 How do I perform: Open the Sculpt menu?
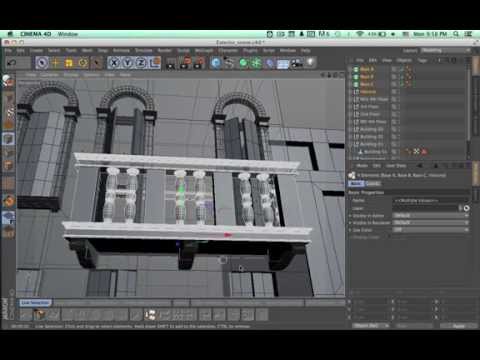[x=183, y=51]
